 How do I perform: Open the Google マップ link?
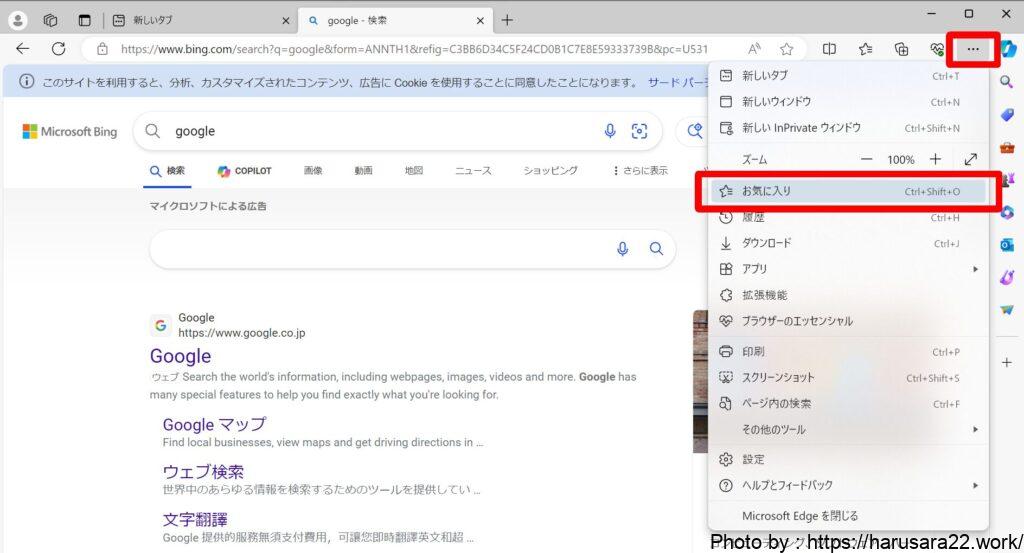(214, 424)
